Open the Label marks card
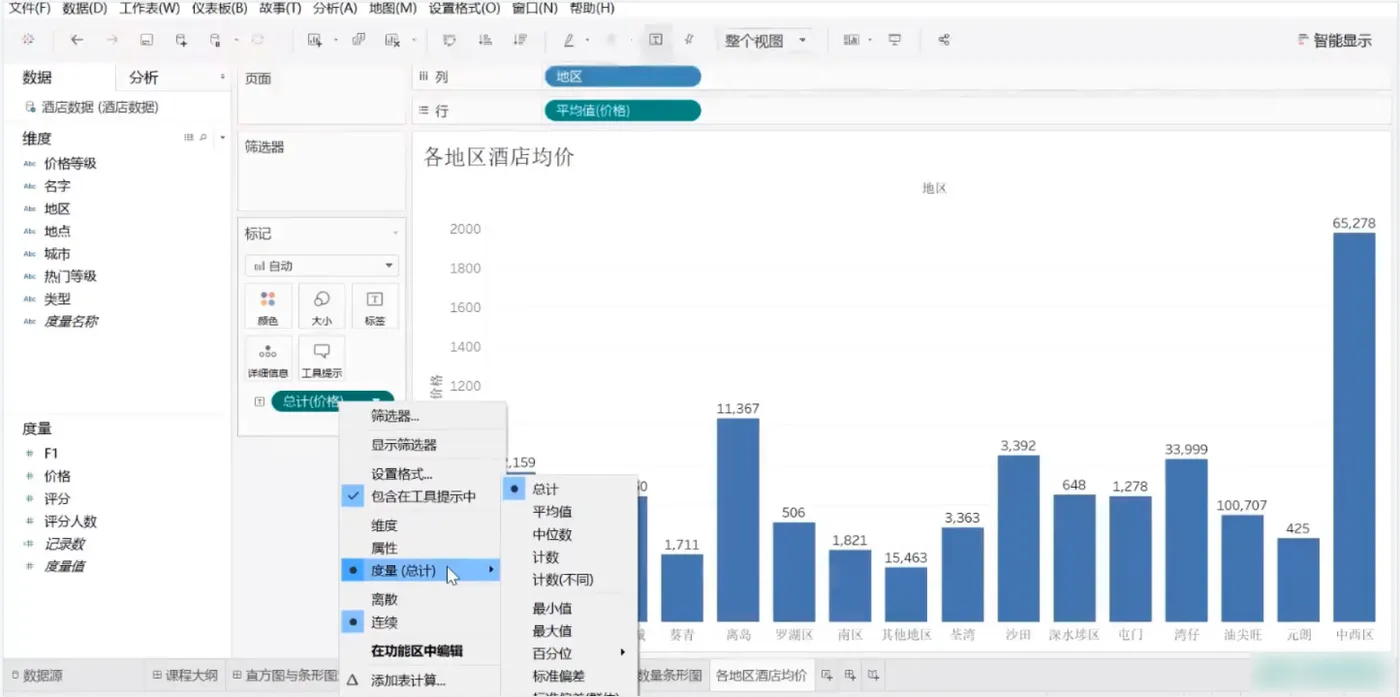This screenshot has height=697, width=1400. [375, 306]
